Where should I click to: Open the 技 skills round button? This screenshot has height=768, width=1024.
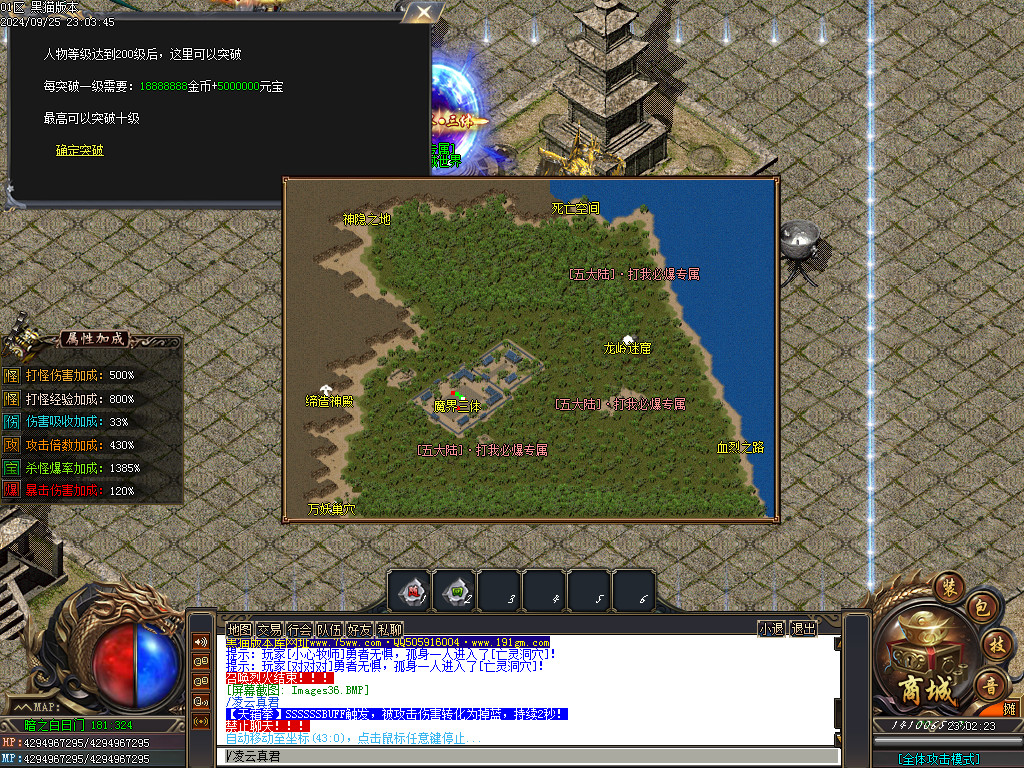point(997,645)
